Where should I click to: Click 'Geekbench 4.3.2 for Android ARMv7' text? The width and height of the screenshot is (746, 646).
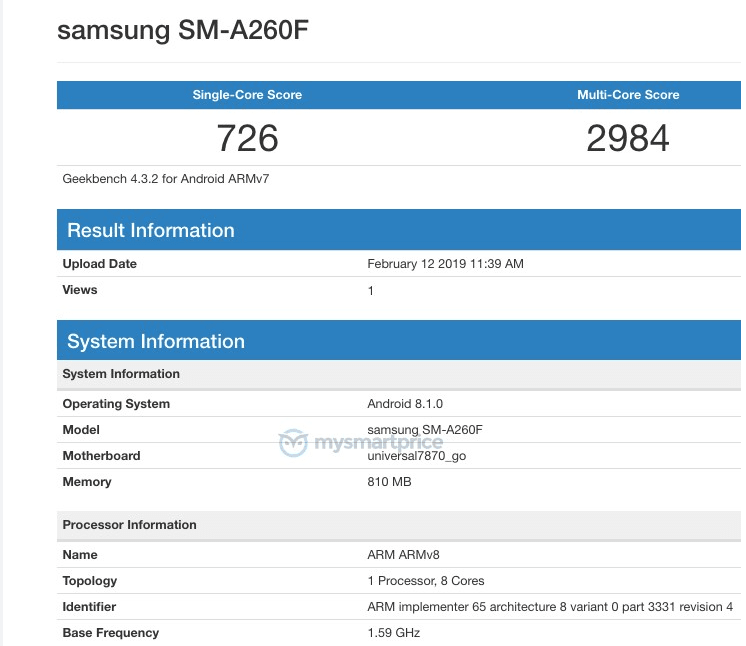point(166,179)
